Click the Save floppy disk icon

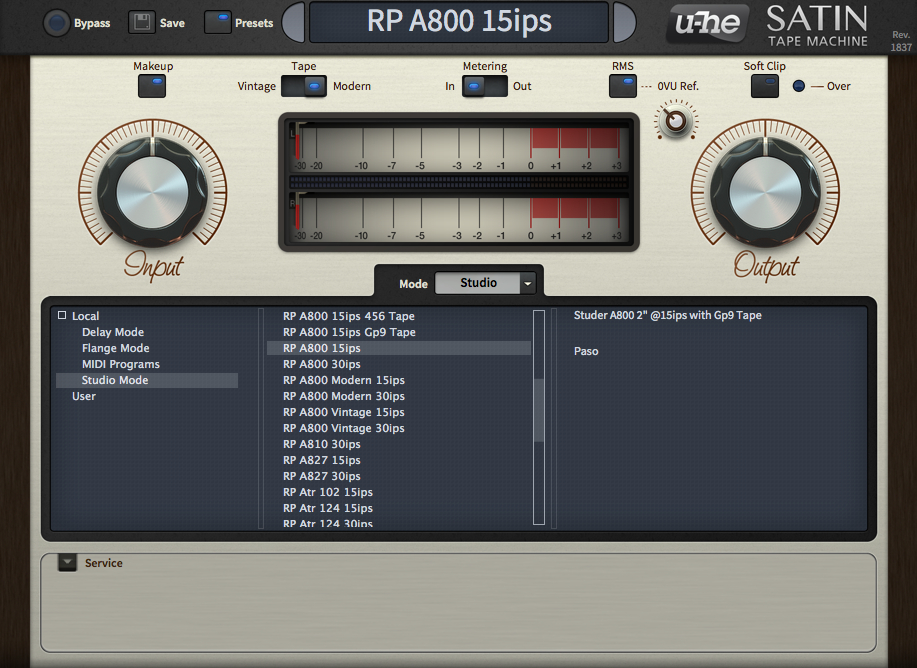click(142, 23)
